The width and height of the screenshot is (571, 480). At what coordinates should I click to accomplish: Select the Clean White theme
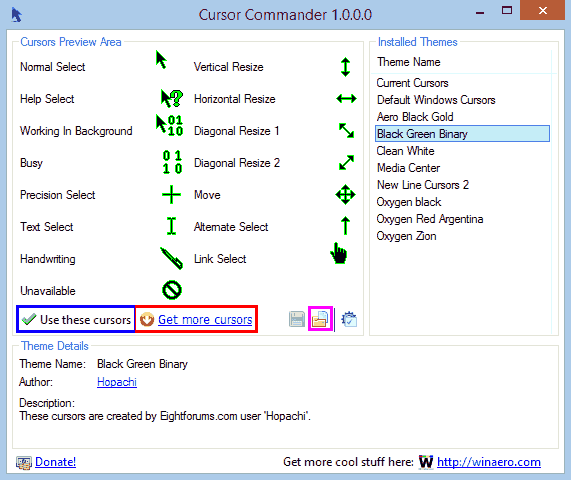click(x=462, y=151)
